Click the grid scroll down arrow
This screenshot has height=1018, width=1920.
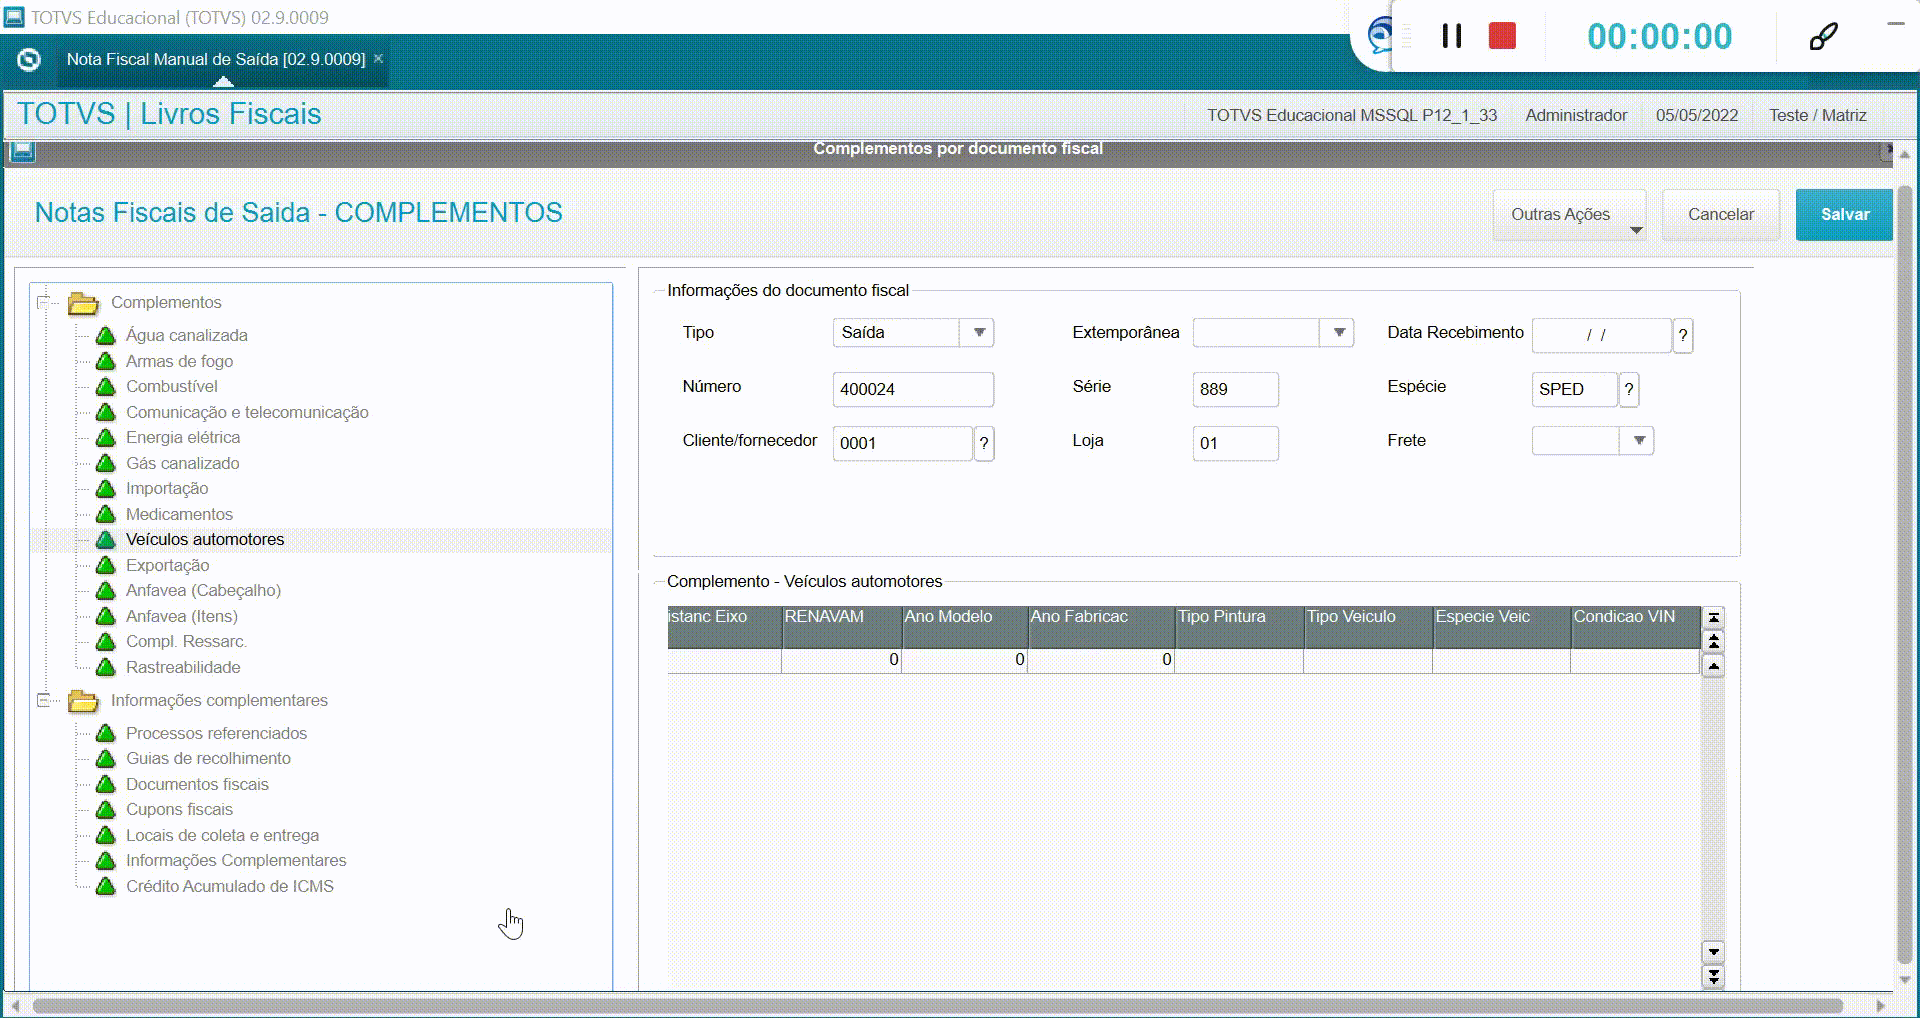[x=1714, y=952]
